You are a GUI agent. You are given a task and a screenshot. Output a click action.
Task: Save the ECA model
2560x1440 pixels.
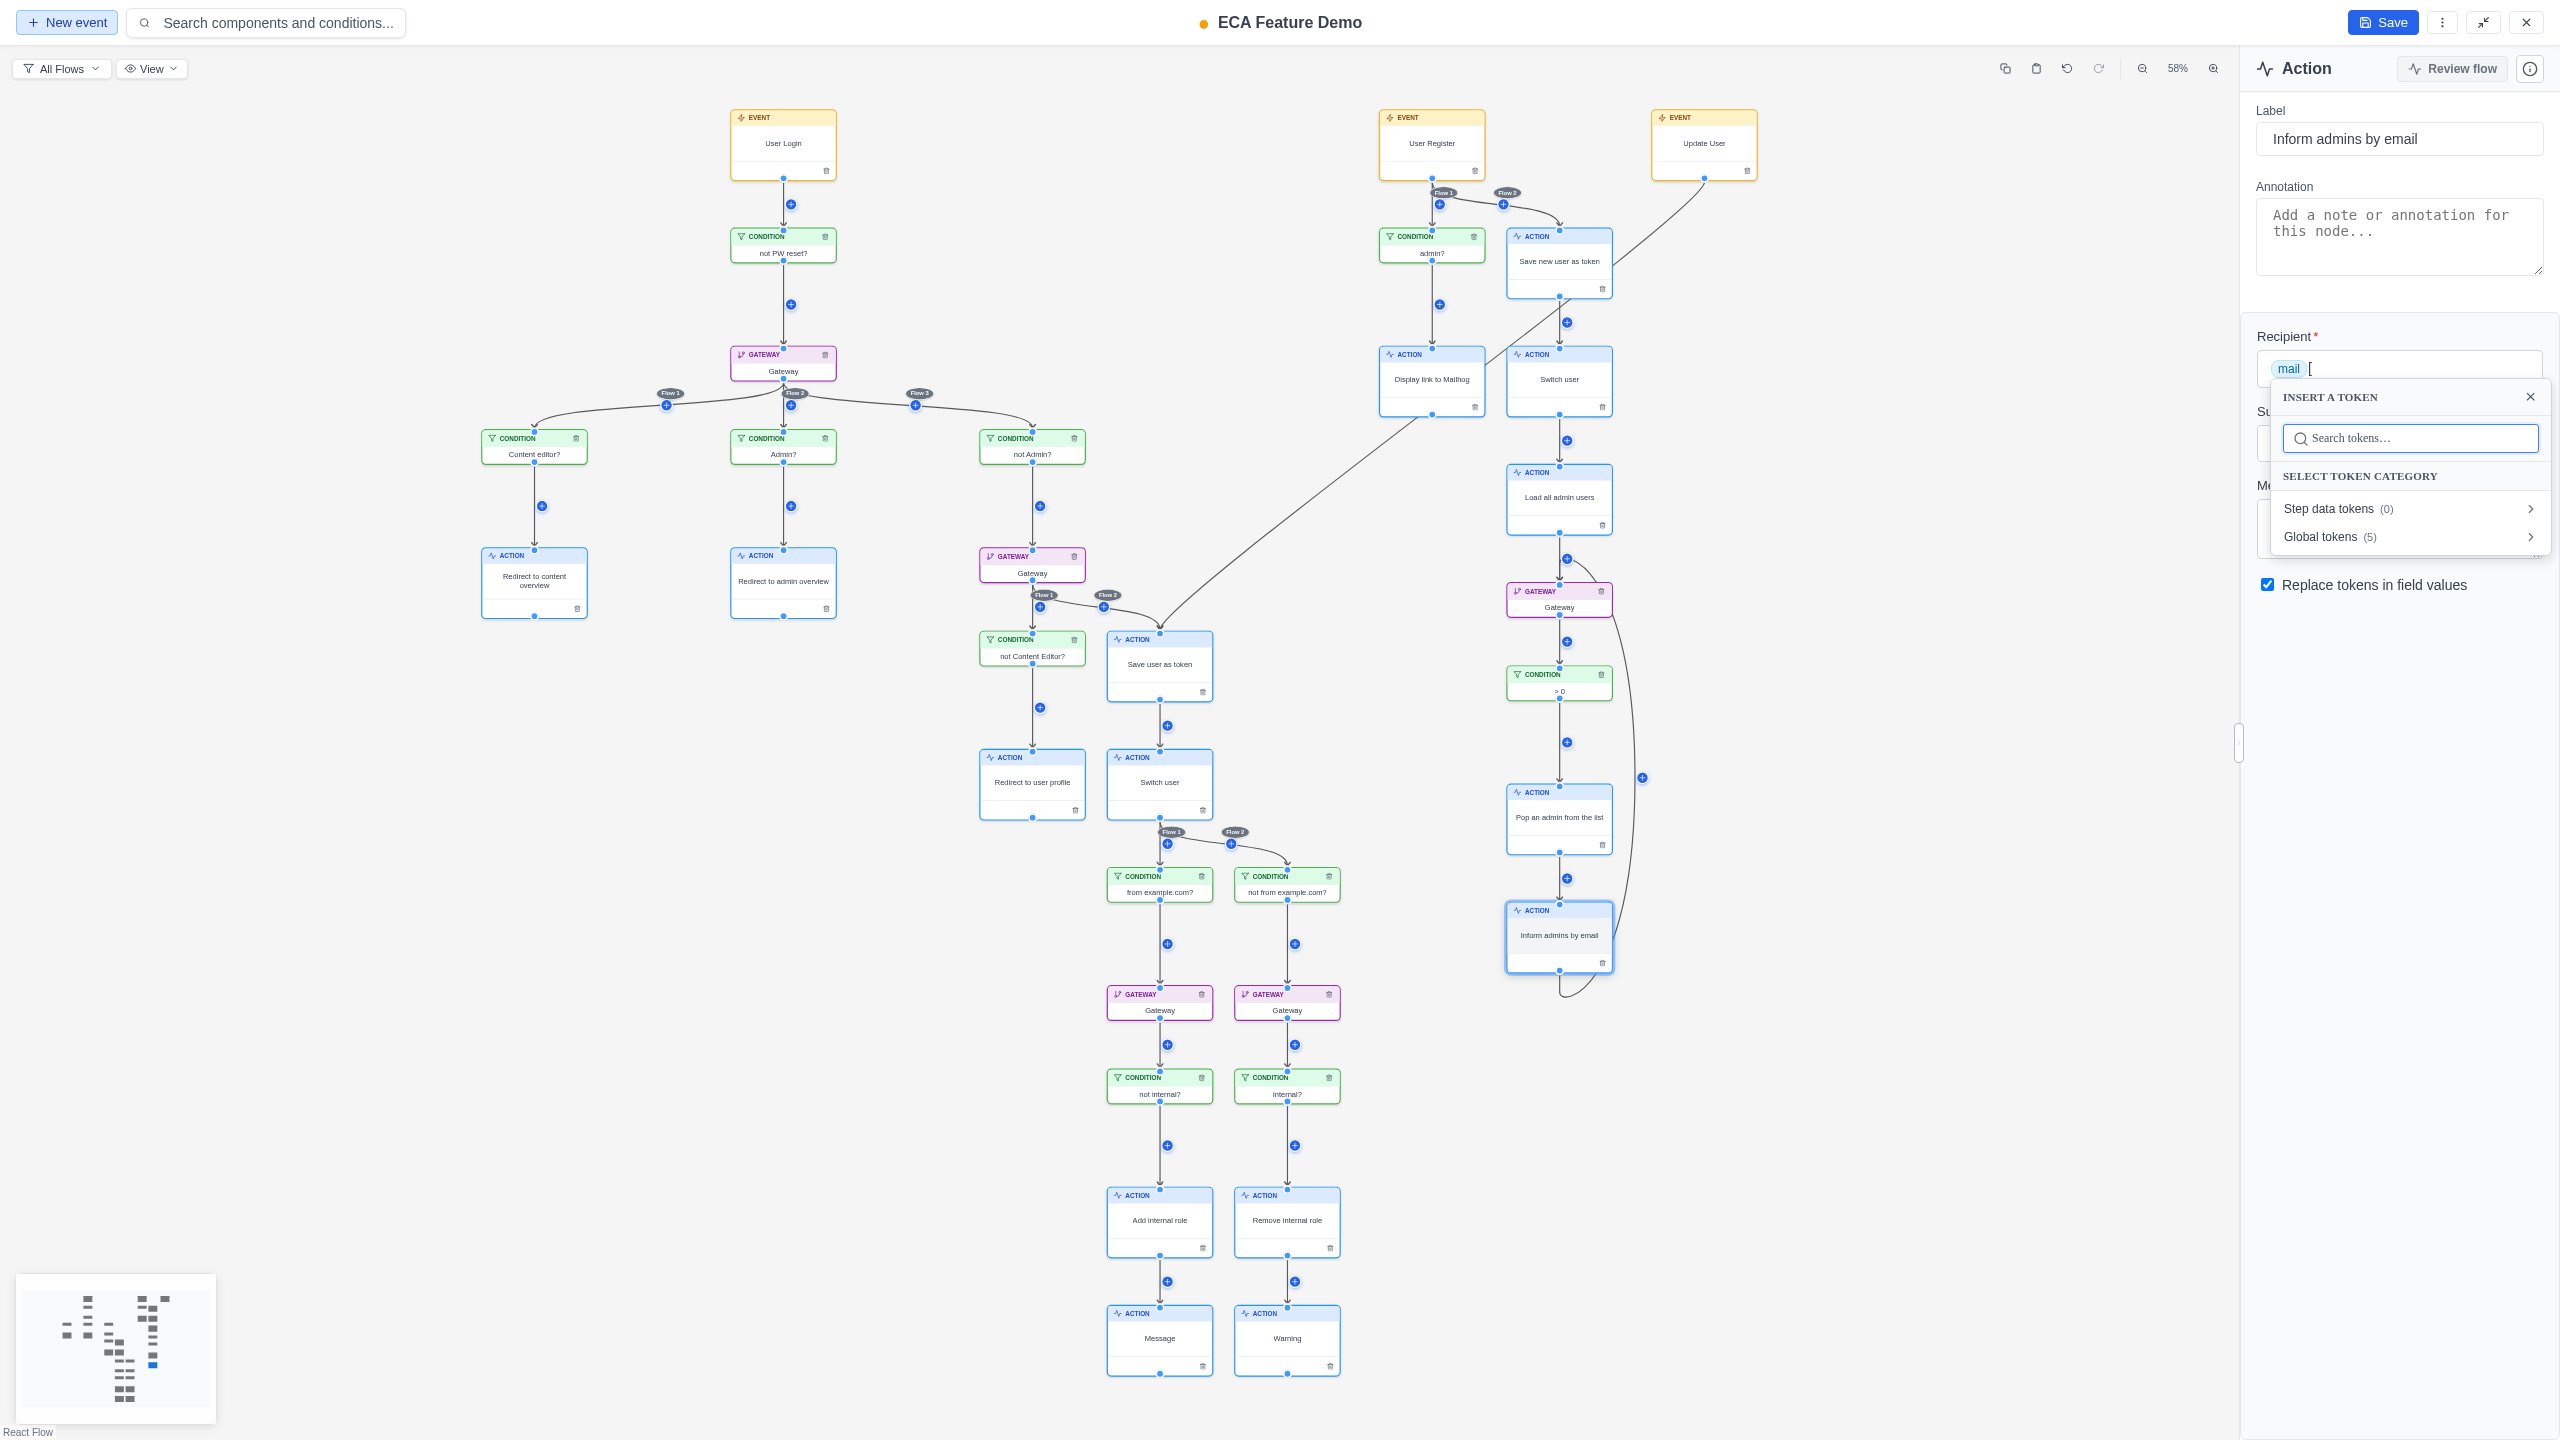click(x=2383, y=23)
